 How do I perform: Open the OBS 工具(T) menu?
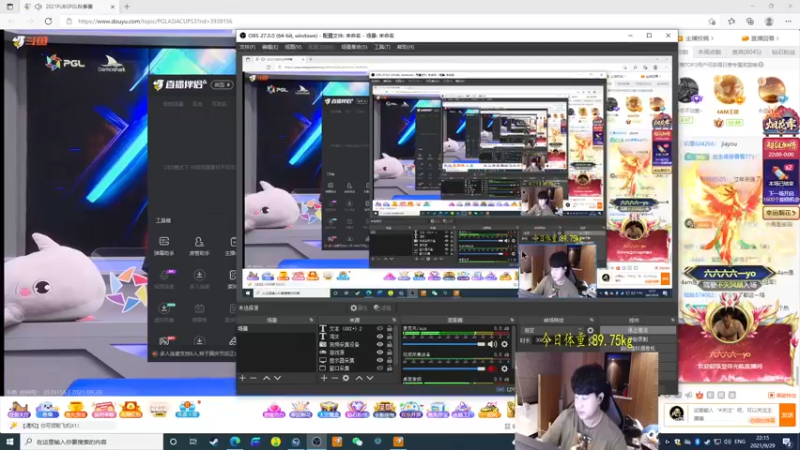click(382, 47)
